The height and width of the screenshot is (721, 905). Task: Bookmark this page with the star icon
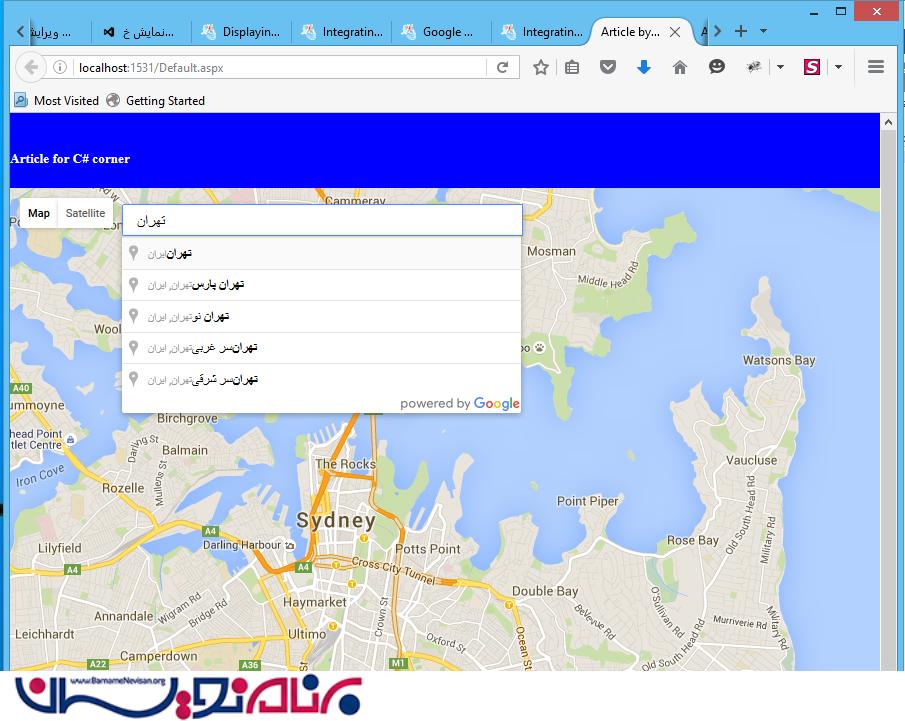tap(541, 67)
